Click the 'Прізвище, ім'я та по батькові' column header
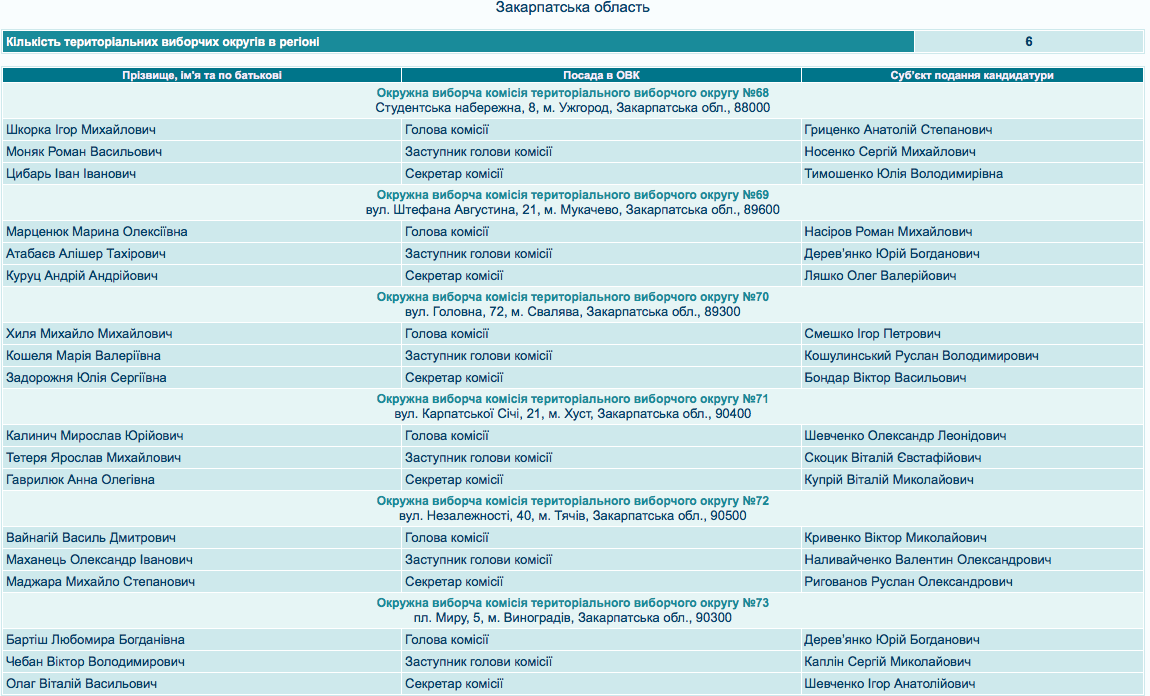Viewport: 1150px width, 696px height. click(201, 75)
